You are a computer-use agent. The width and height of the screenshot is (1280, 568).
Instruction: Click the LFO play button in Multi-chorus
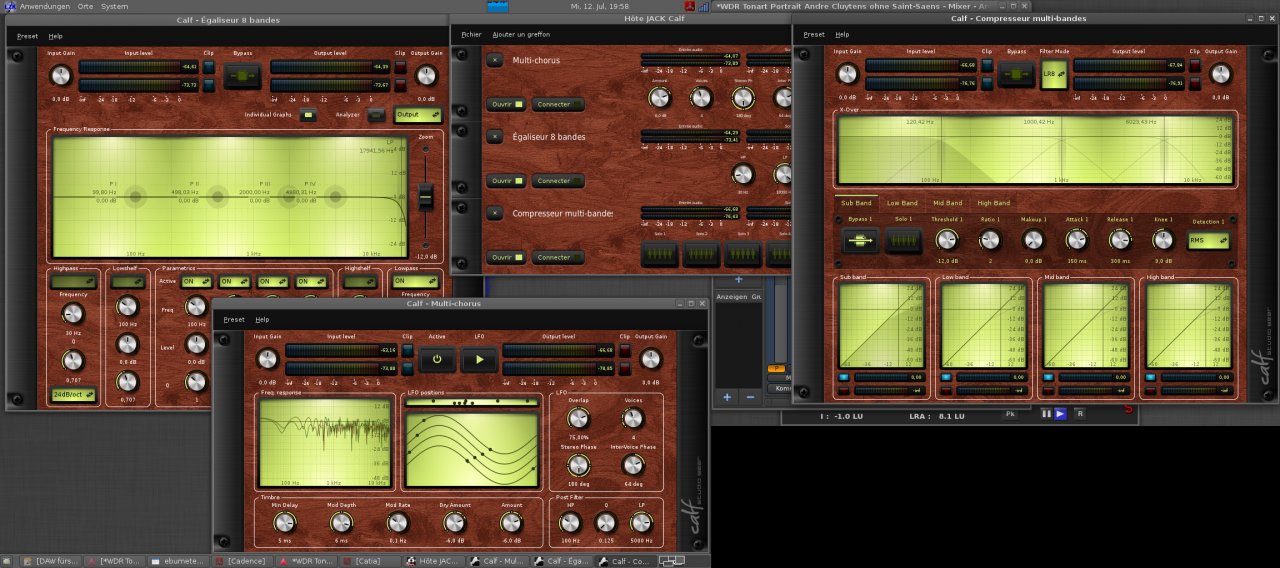point(479,360)
